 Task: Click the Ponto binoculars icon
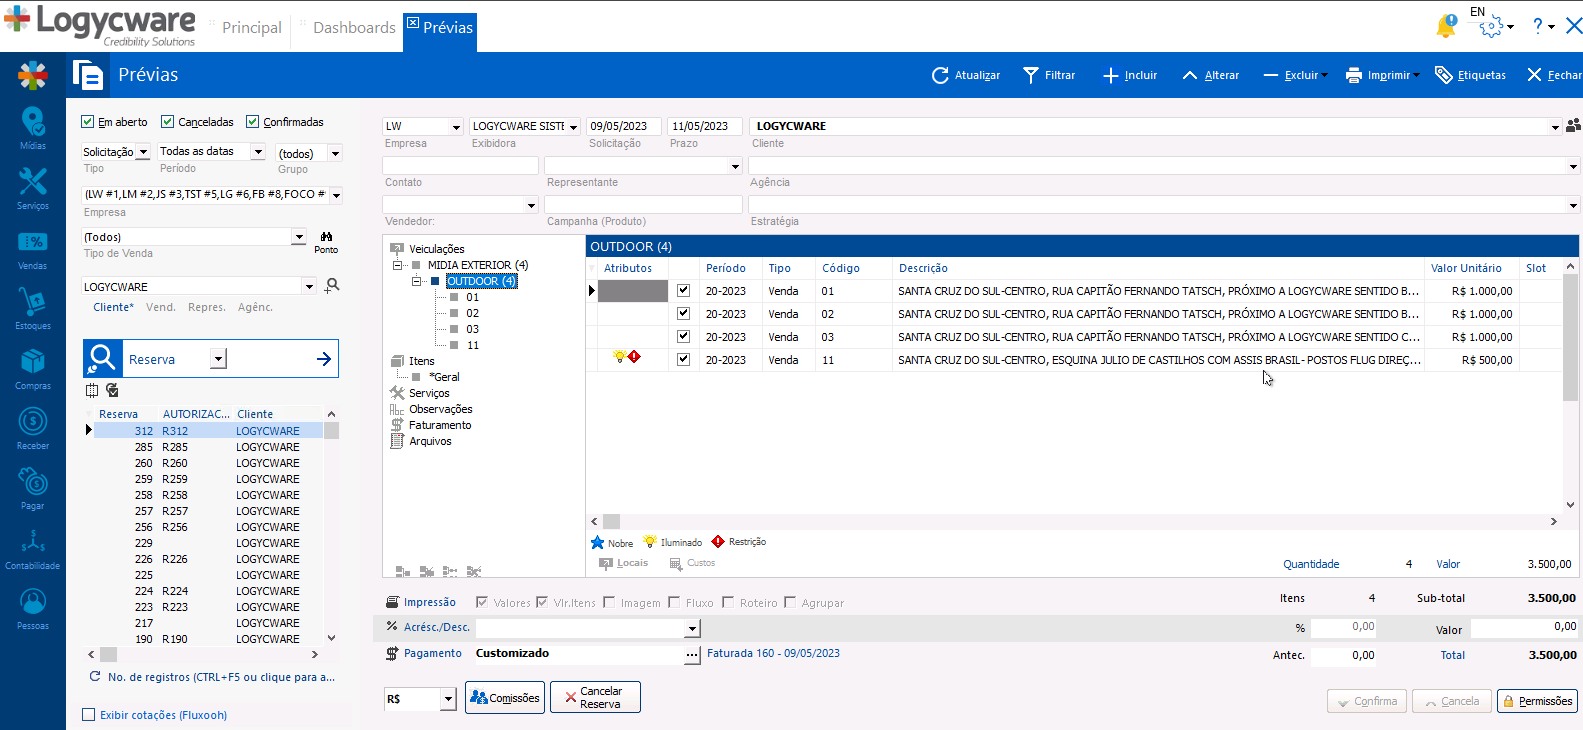[326, 237]
